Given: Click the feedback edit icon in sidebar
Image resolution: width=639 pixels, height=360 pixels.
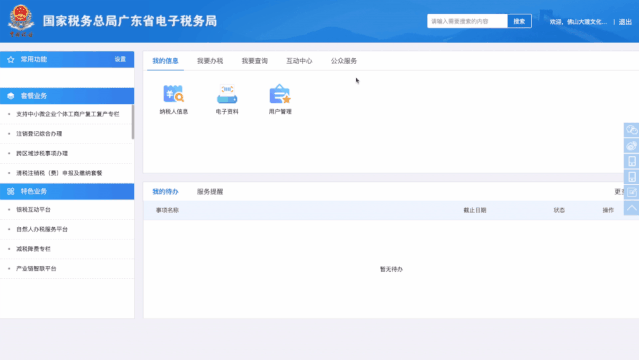Looking at the screenshot, I should tap(631, 192).
